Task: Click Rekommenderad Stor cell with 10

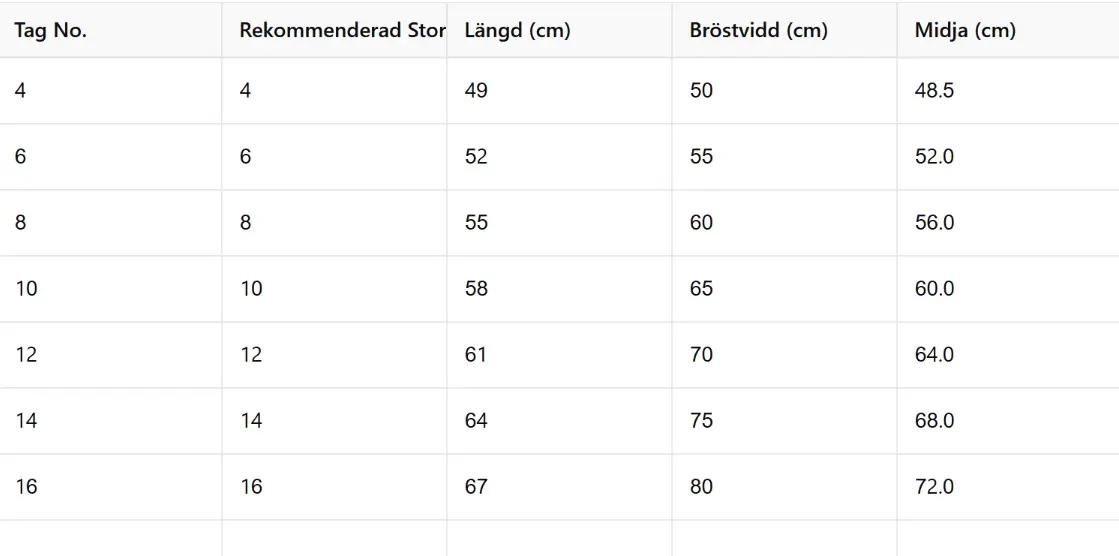Action: pyautogui.click(x=251, y=288)
